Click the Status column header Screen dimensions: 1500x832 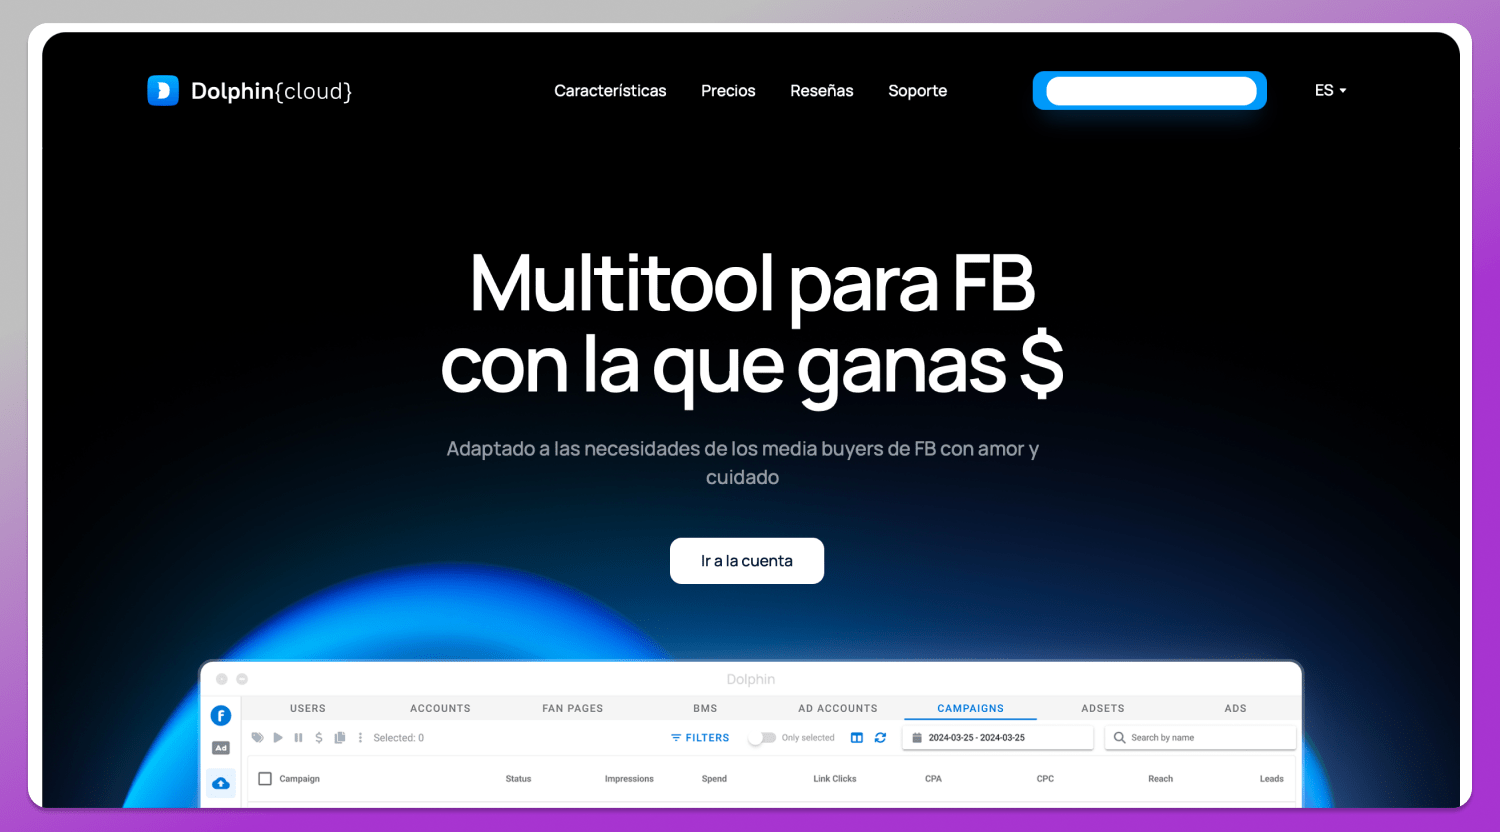pyautogui.click(x=518, y=779)
